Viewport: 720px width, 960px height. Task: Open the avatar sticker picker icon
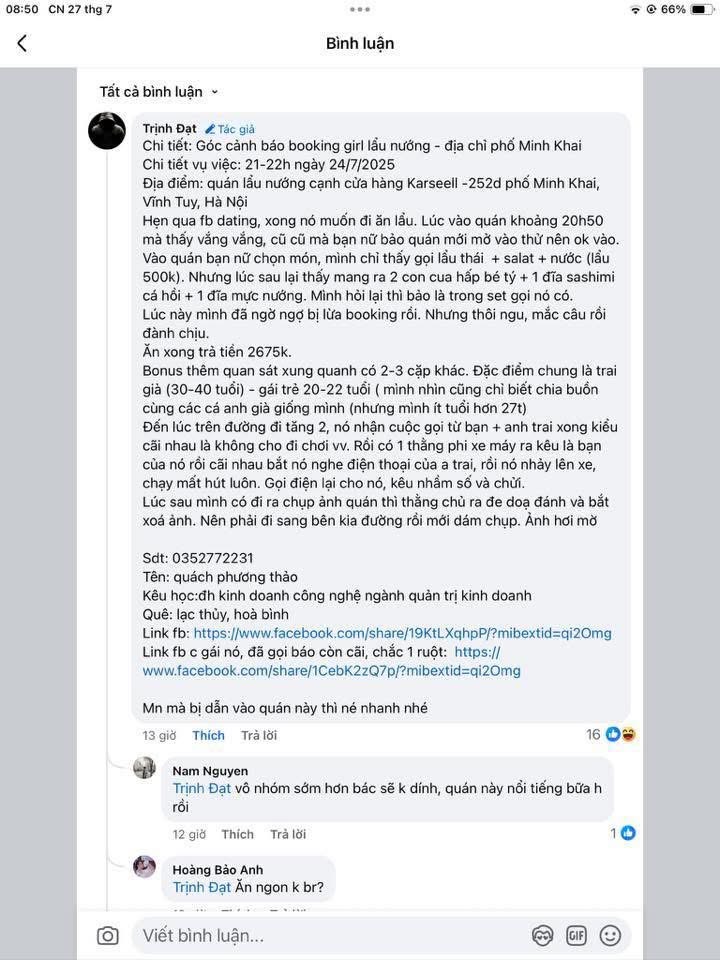coord(543,935)
